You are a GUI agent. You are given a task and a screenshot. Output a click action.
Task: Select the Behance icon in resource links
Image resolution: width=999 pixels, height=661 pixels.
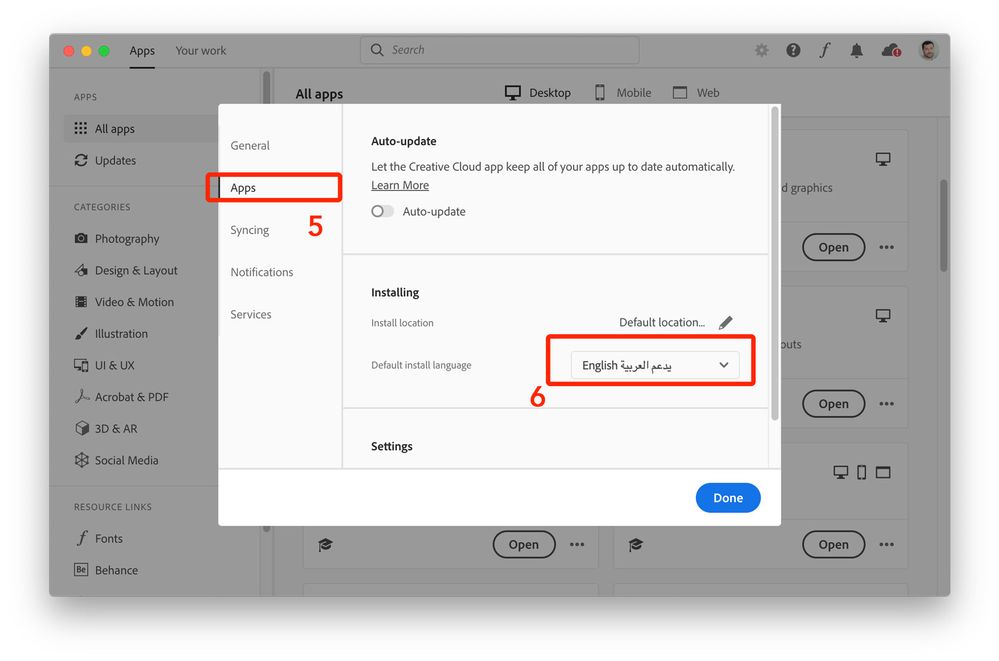tap(81, 569)
